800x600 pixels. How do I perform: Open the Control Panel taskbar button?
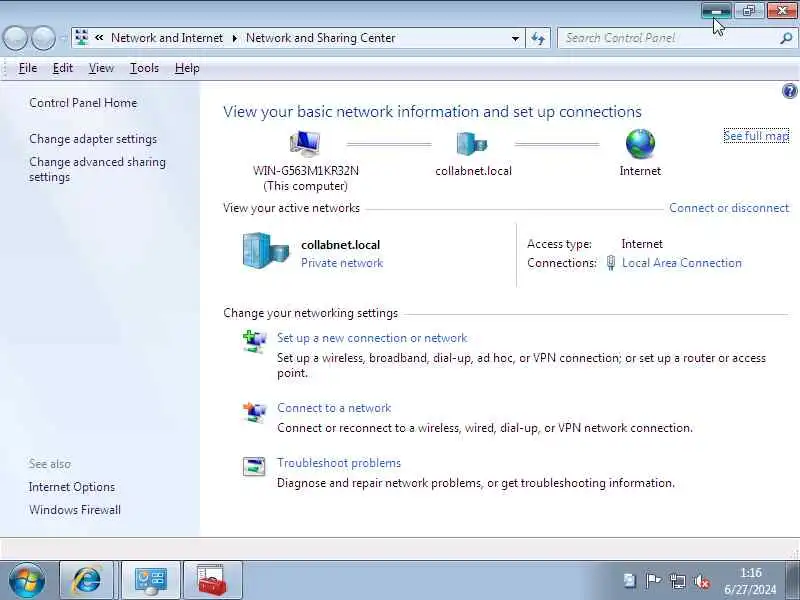click(151, 581)
